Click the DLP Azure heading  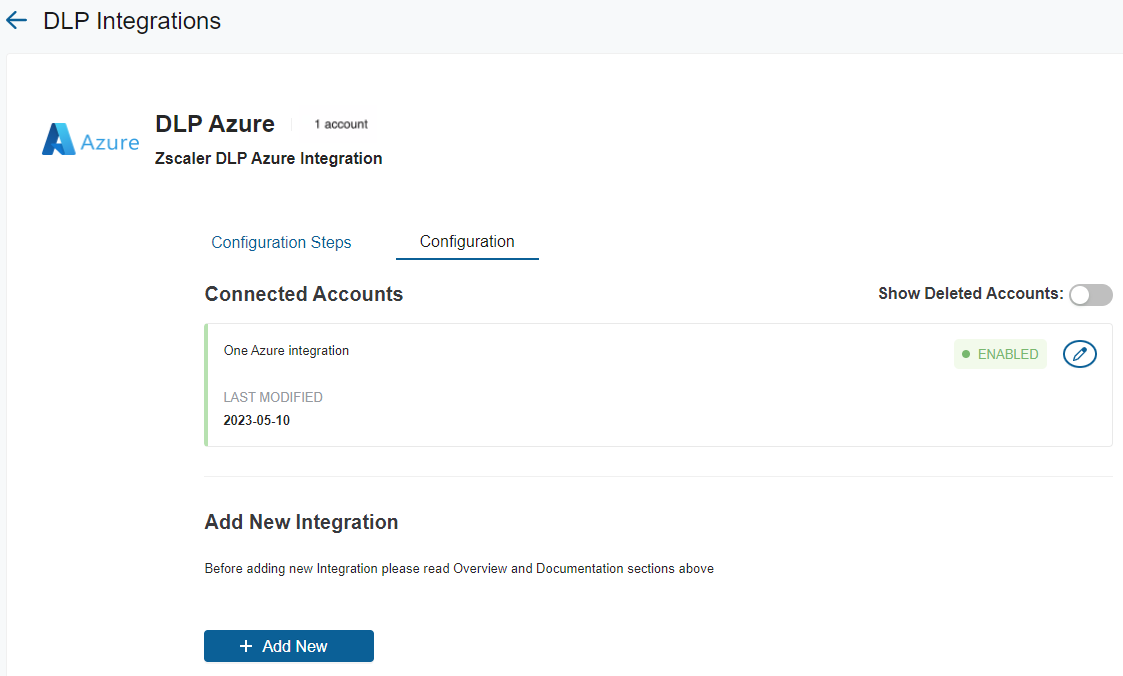pyautogui.click(x=215, y=124)
